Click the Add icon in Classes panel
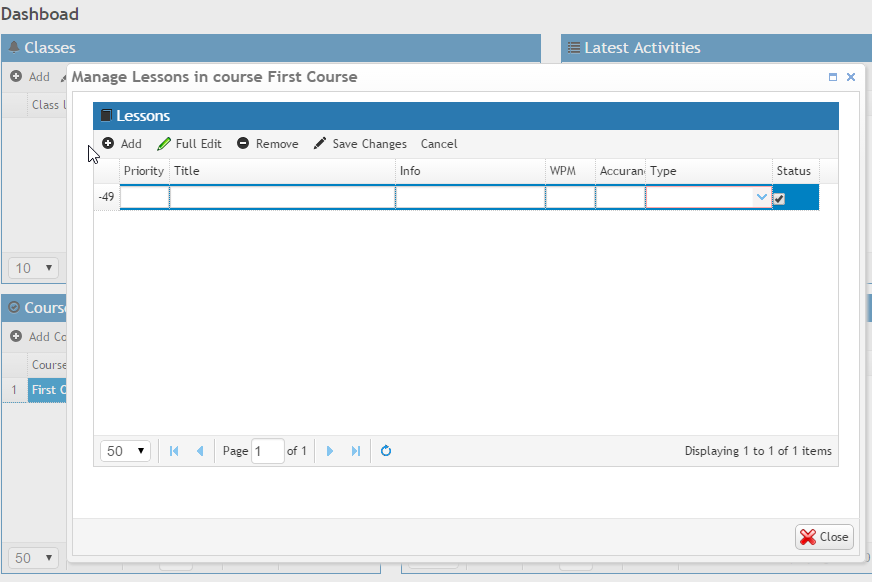Viewport: 872px width, 582px height. (16, 76)
